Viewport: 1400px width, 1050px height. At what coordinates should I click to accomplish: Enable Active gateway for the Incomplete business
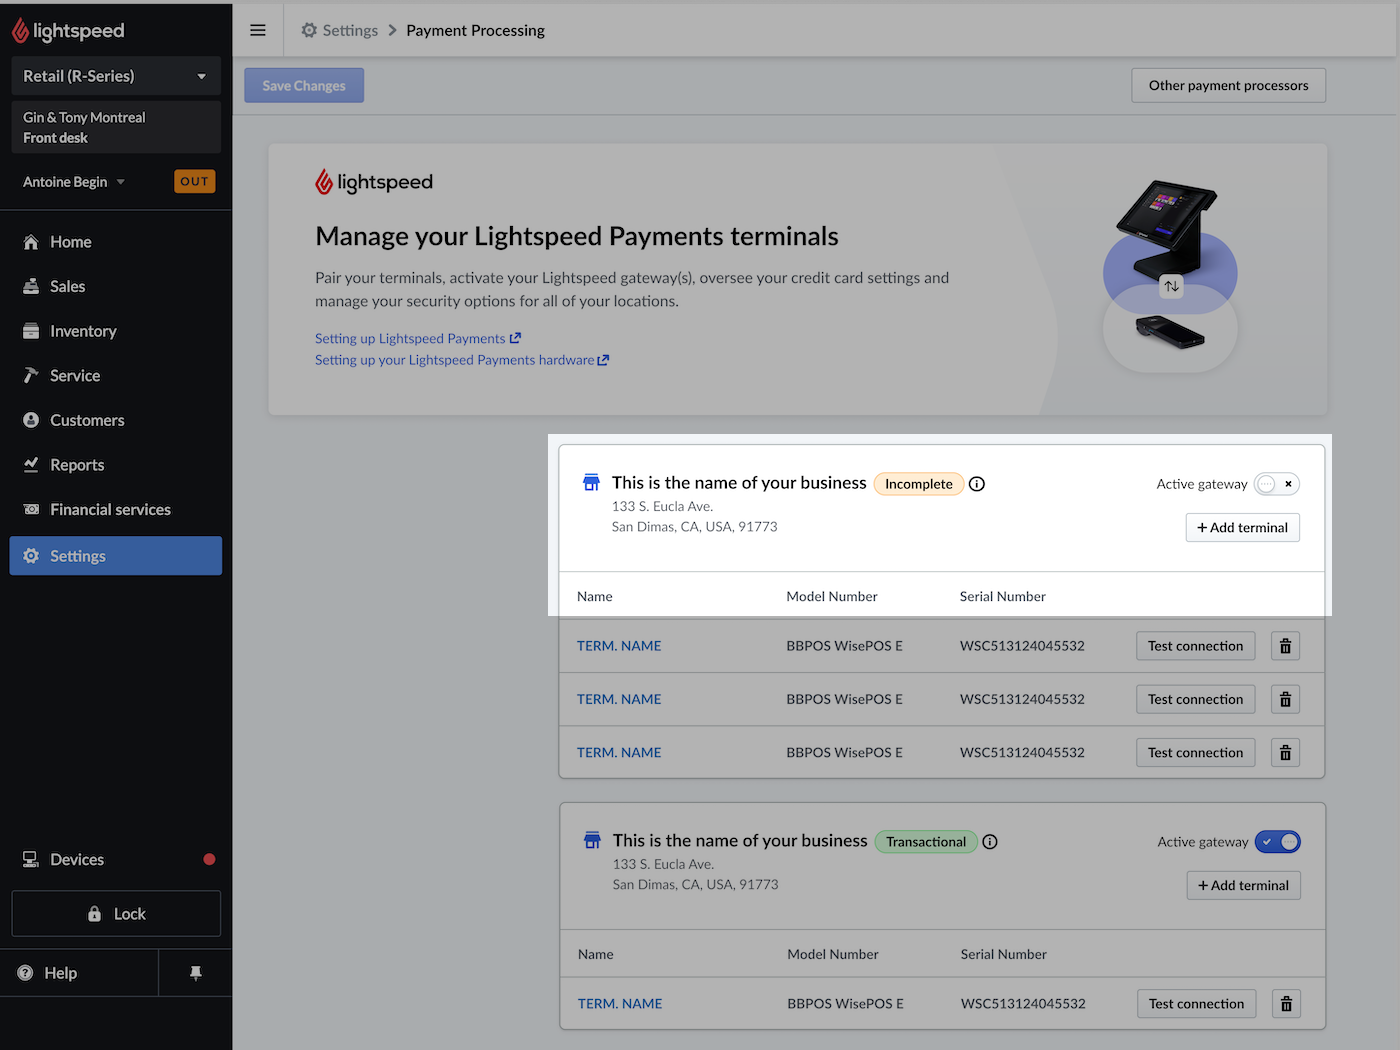click(1277, 484)
